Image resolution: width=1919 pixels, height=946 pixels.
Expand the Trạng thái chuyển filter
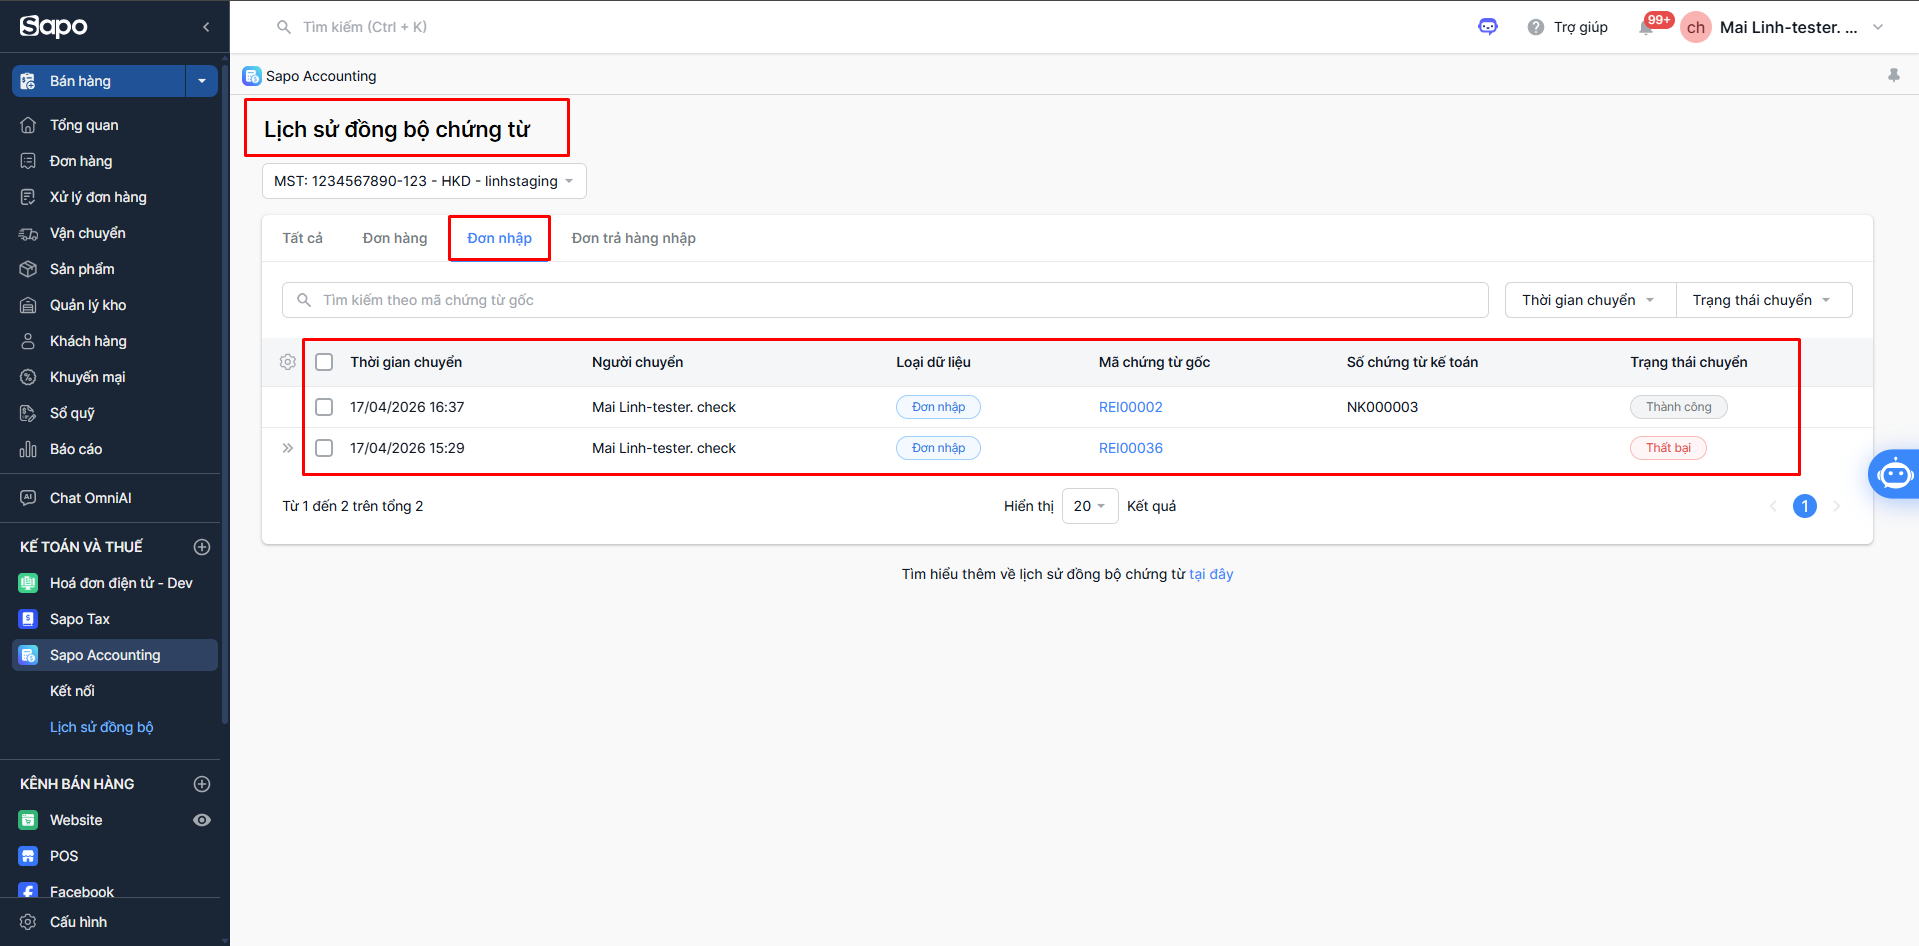1762,300
